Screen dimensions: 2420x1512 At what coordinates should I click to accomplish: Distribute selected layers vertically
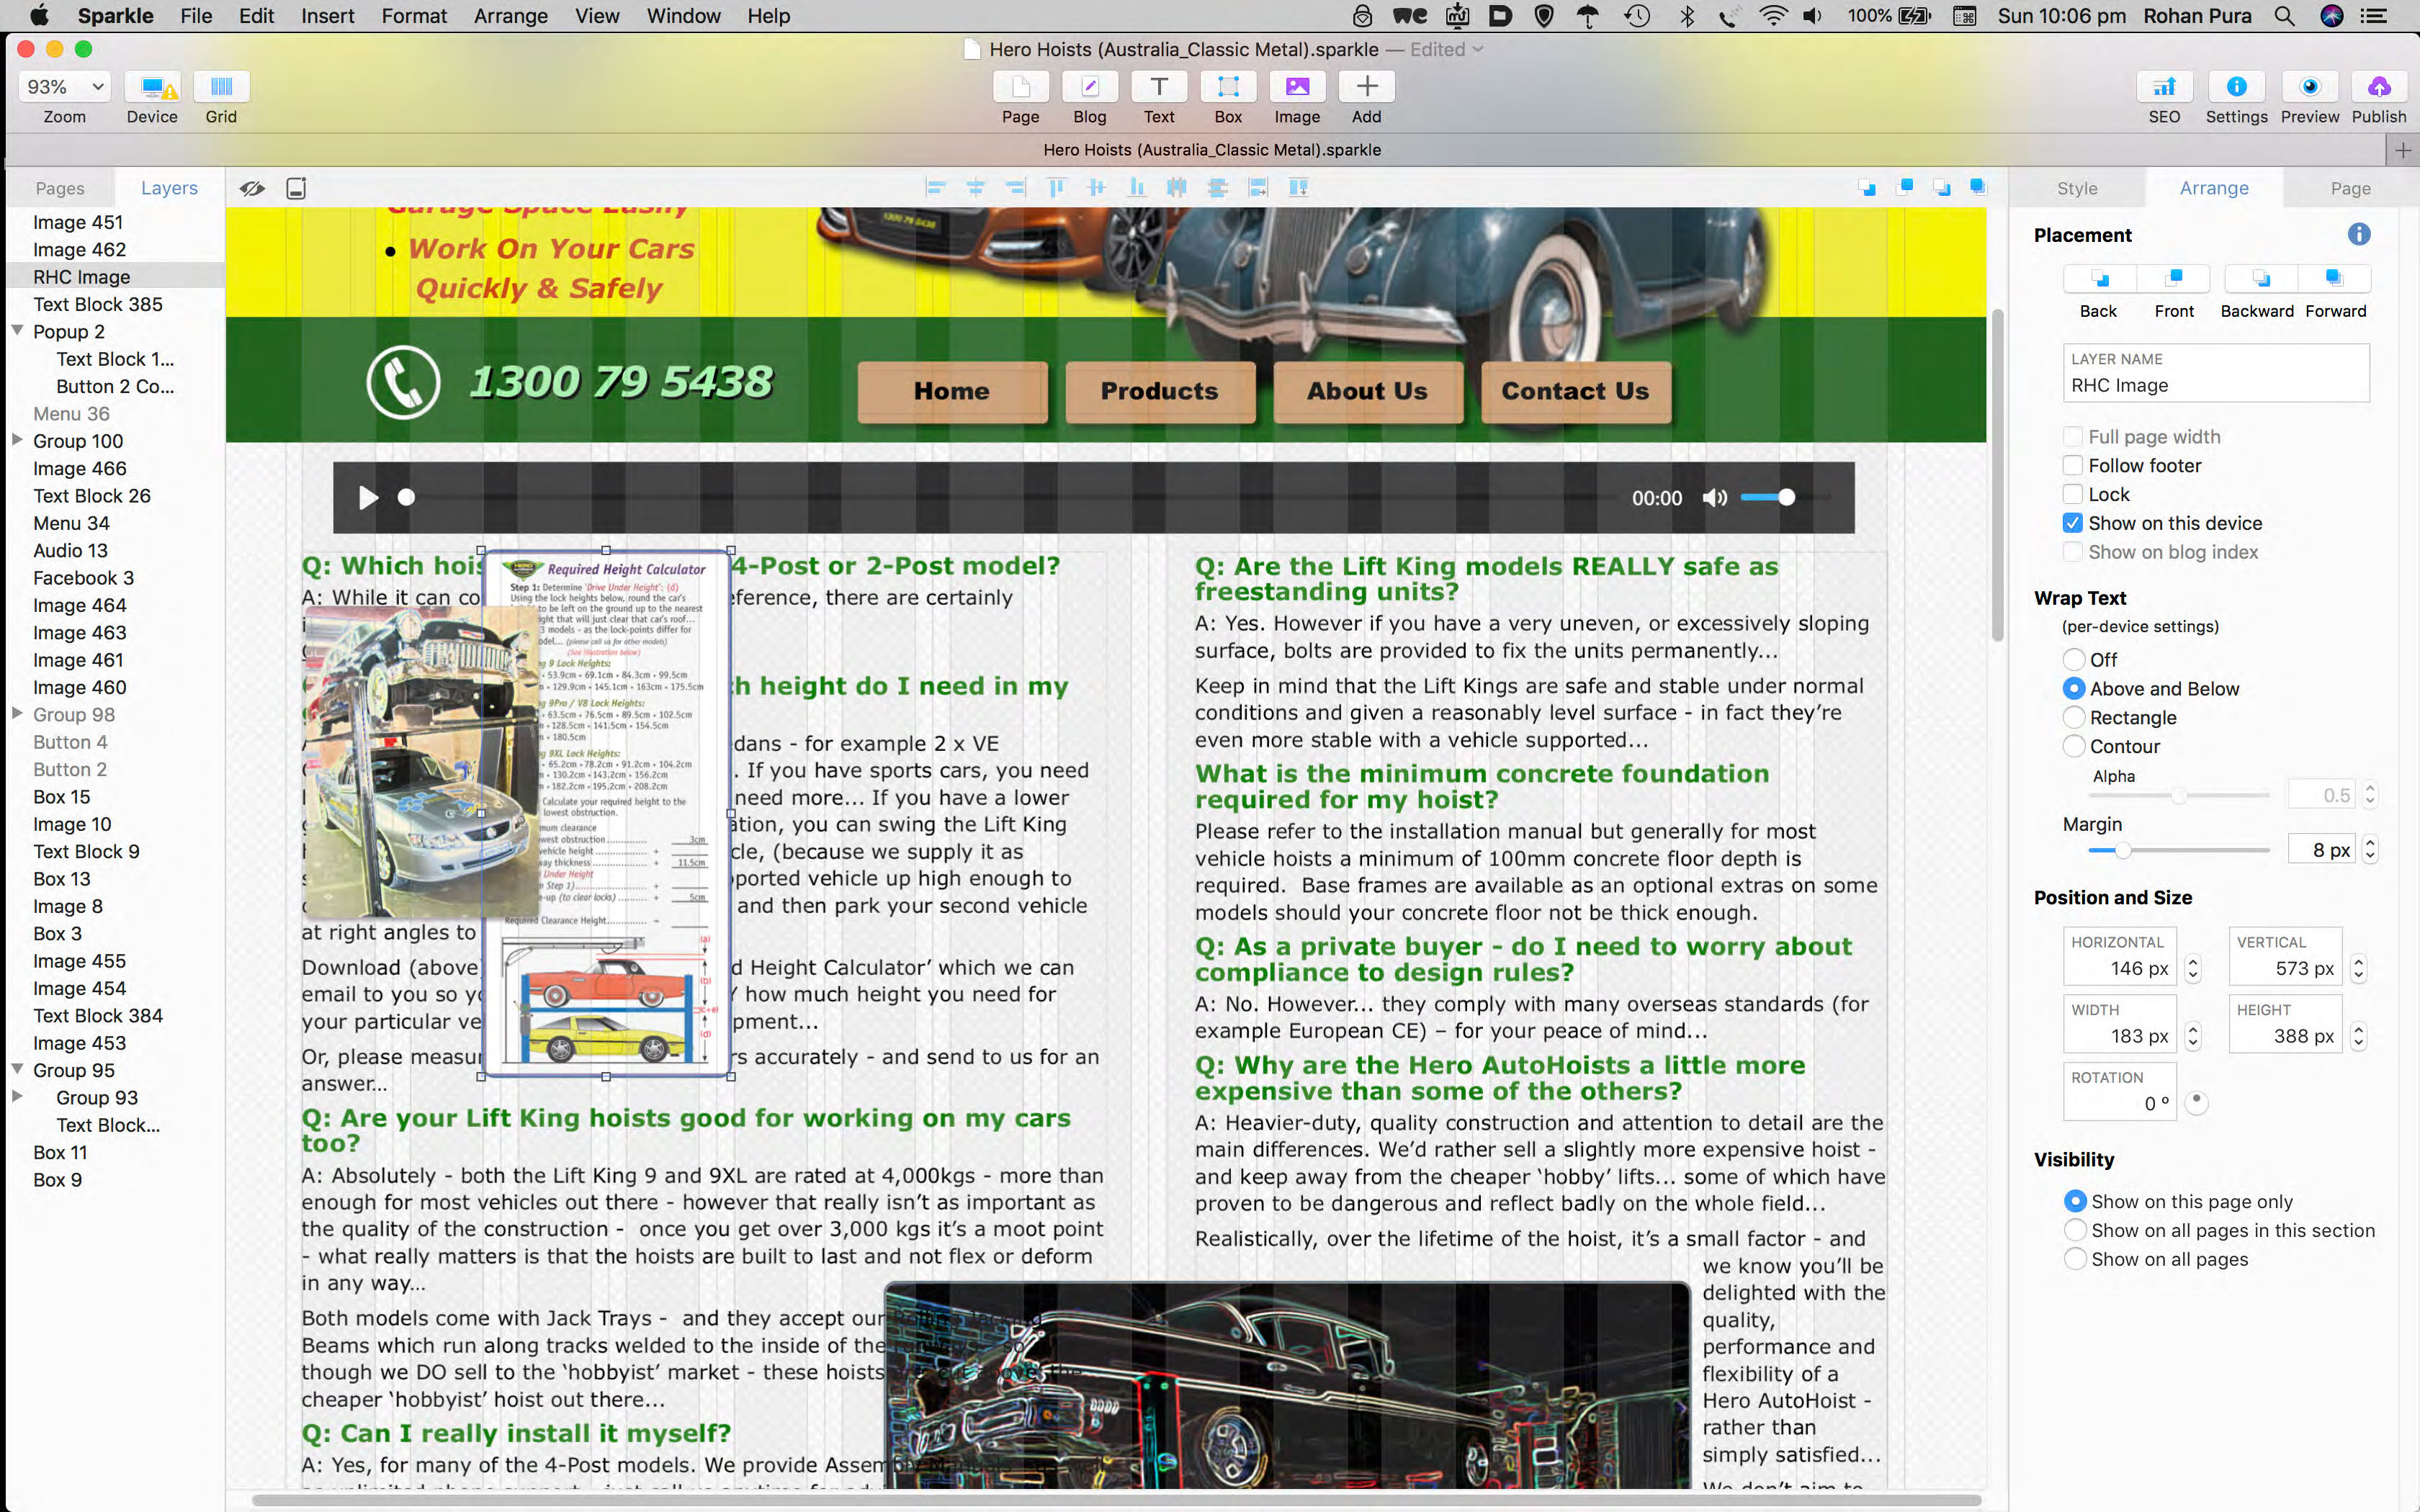1217,187
